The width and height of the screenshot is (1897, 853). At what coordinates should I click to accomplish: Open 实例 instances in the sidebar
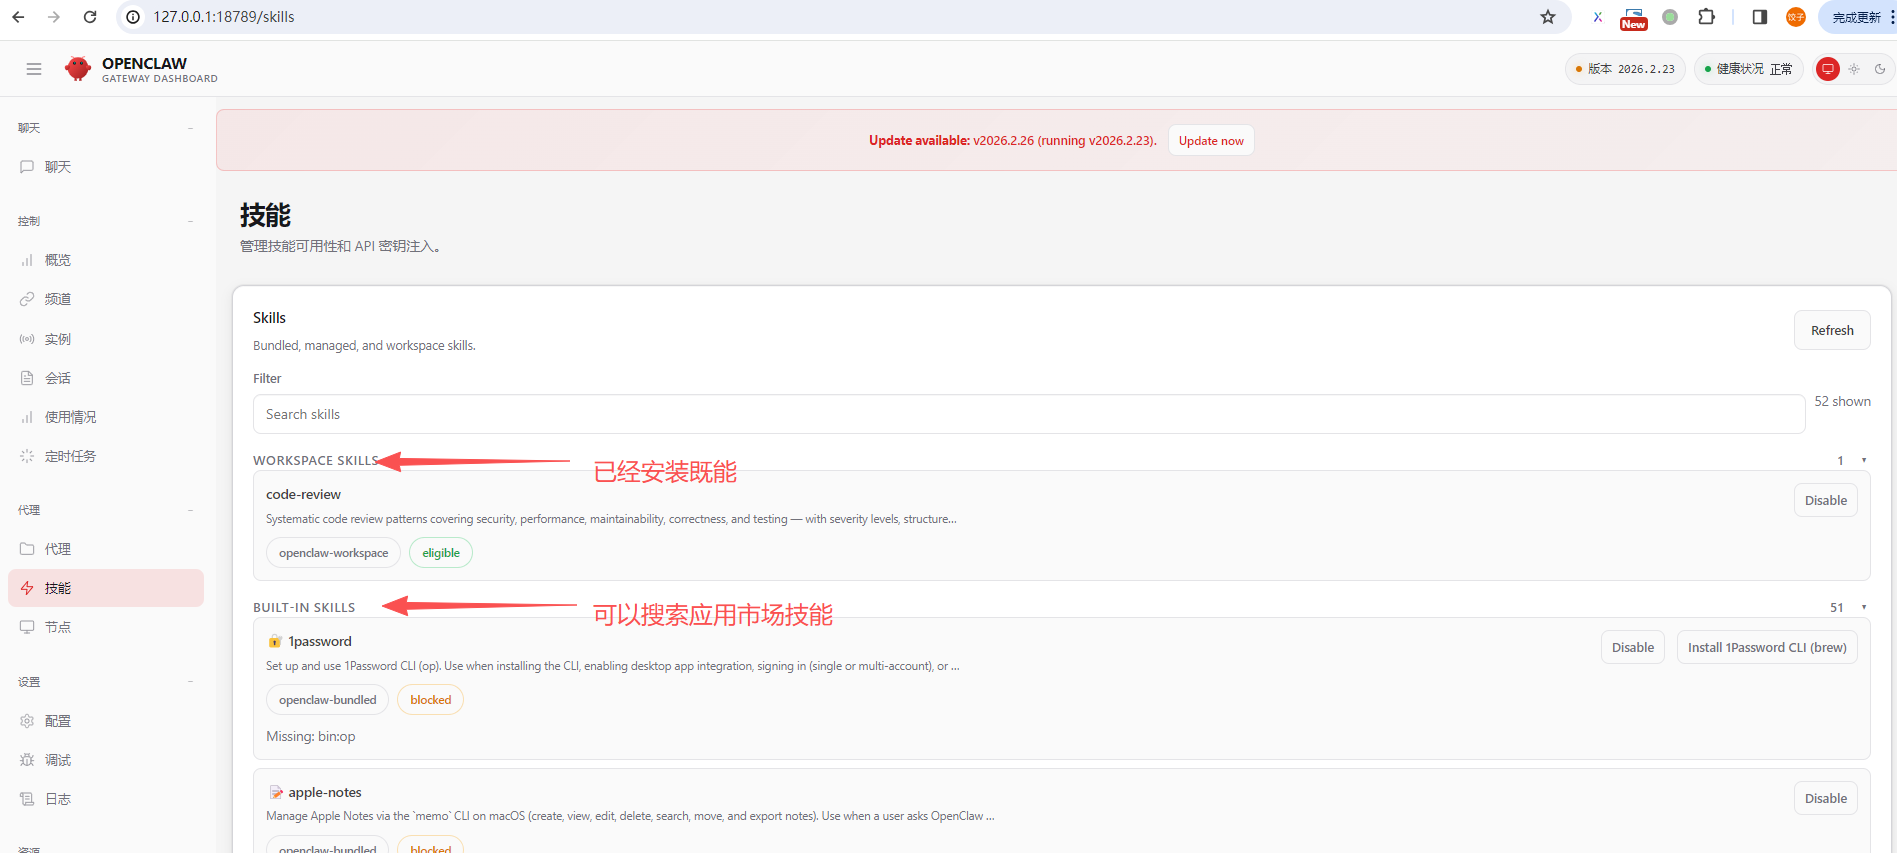pyautogui.click(x=106, y=339)
